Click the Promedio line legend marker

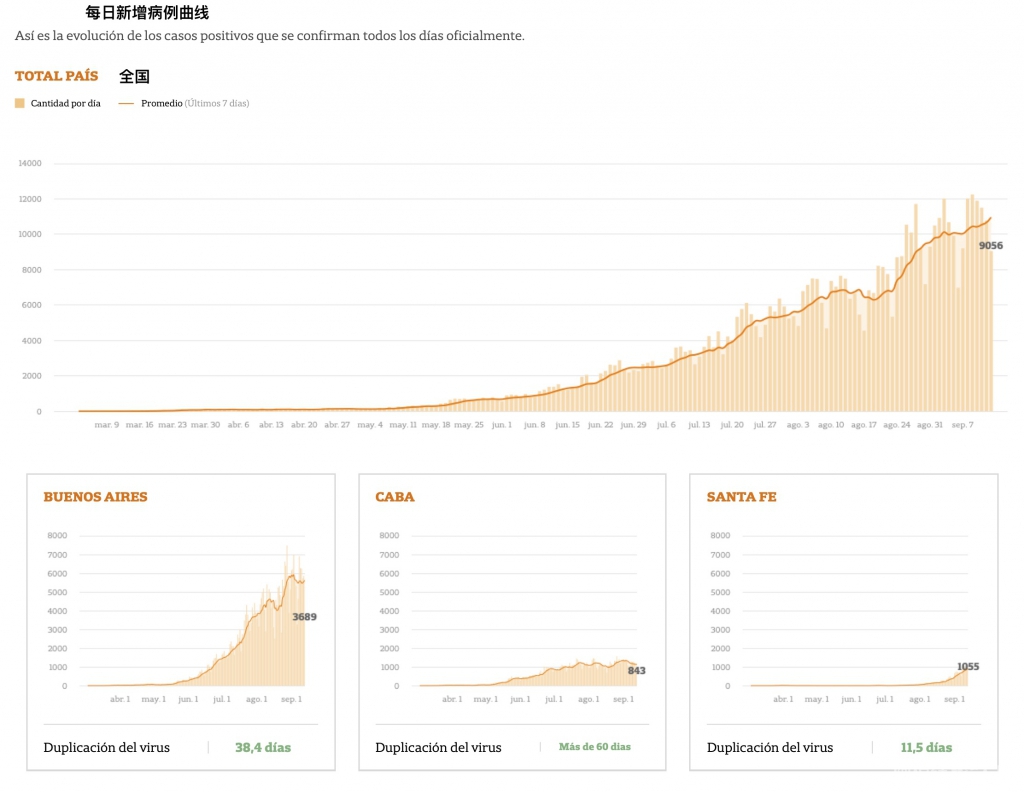click(126, 103)
